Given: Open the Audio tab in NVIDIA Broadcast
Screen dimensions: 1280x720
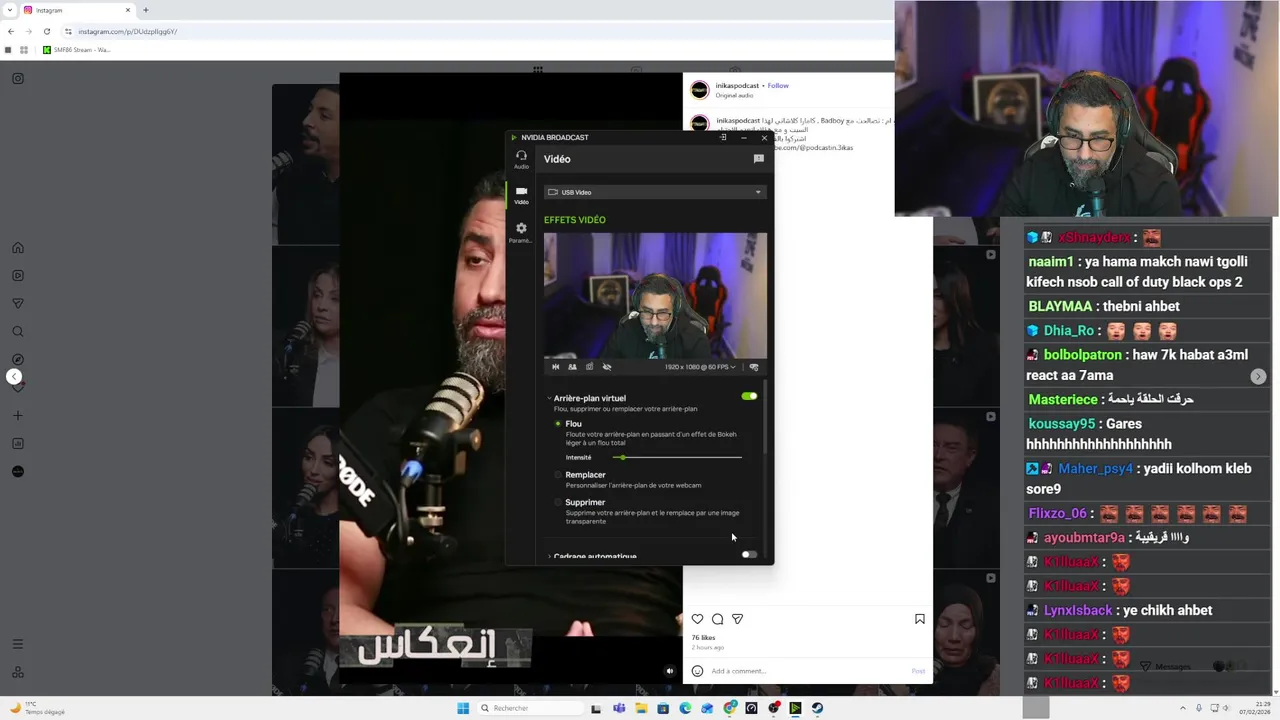Looking at the screenshot, I should (x=521, y=159).
